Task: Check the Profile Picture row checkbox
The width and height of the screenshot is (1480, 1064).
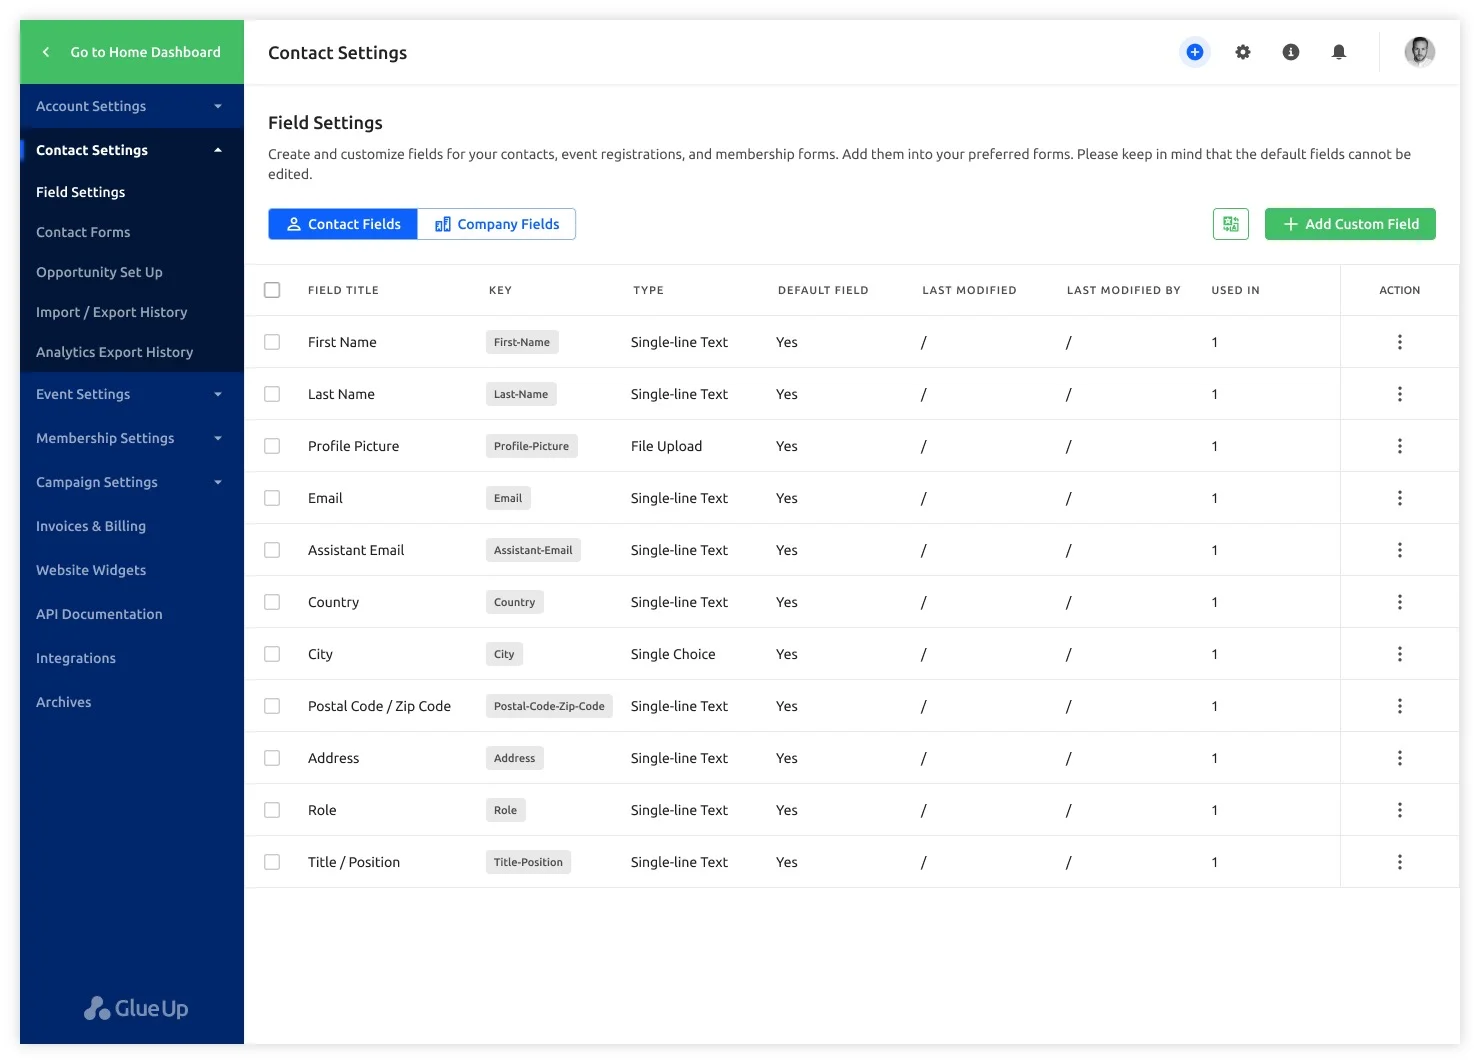Action: (x=272, y=446)
